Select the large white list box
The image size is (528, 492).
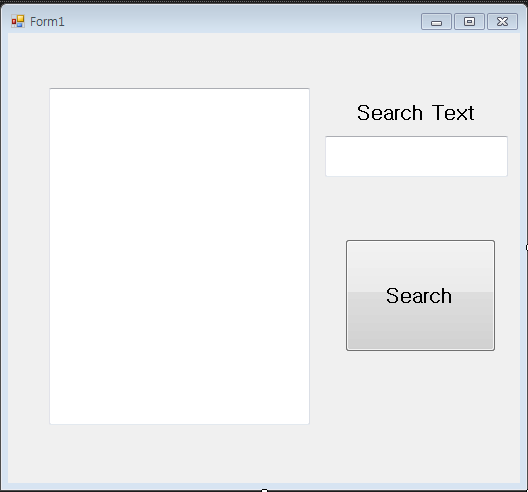(179, 256)
